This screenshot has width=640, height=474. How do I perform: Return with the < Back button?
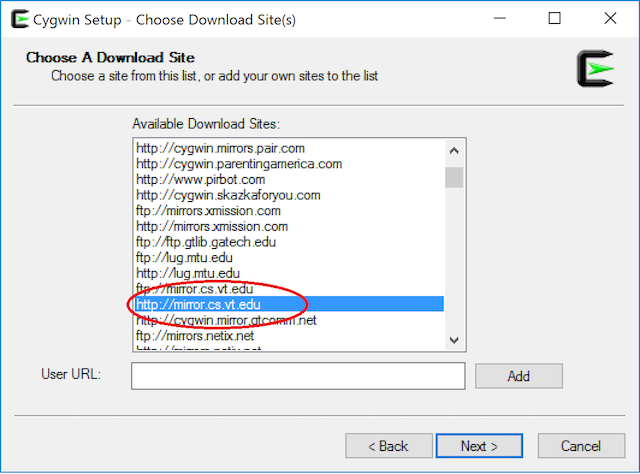(387, 446)
